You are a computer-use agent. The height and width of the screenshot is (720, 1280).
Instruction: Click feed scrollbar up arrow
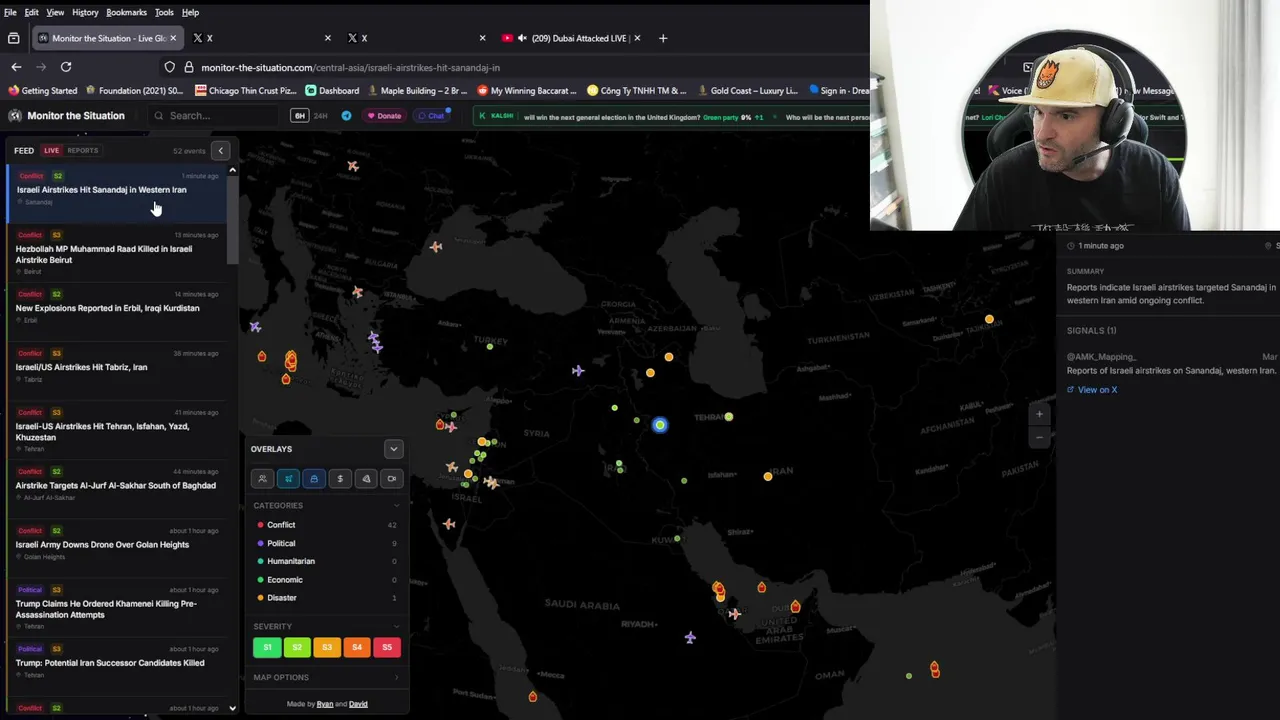click(232, 171)
